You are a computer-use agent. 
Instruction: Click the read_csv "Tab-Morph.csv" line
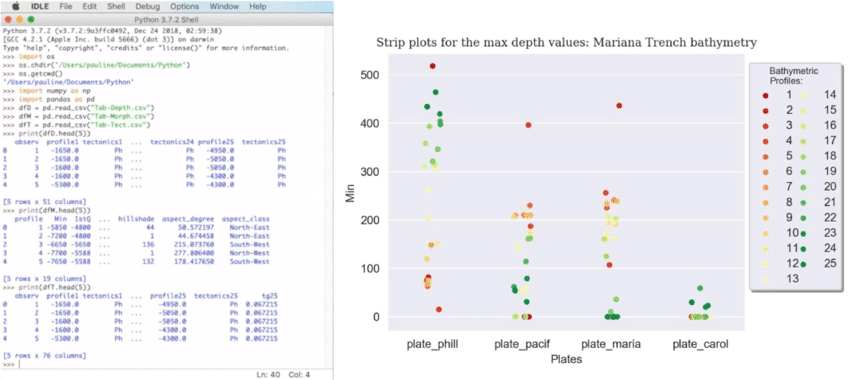(80, 117)
